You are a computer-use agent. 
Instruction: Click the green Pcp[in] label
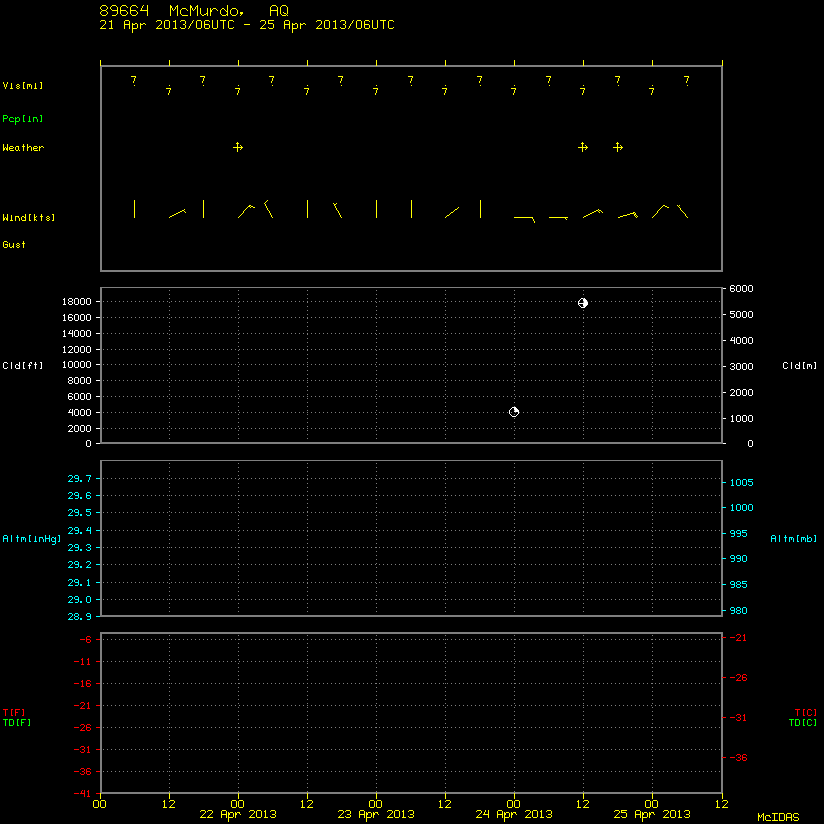23,119
